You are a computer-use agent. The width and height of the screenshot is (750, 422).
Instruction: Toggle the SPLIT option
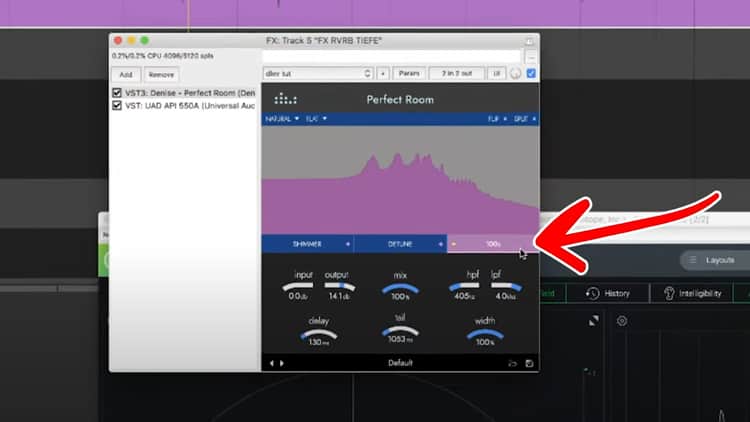click(525, 119)
